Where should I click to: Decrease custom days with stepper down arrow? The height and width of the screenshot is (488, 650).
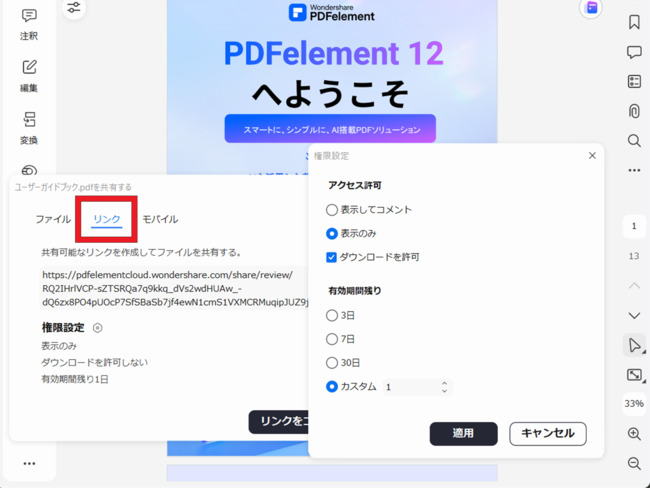coord(444,391)
